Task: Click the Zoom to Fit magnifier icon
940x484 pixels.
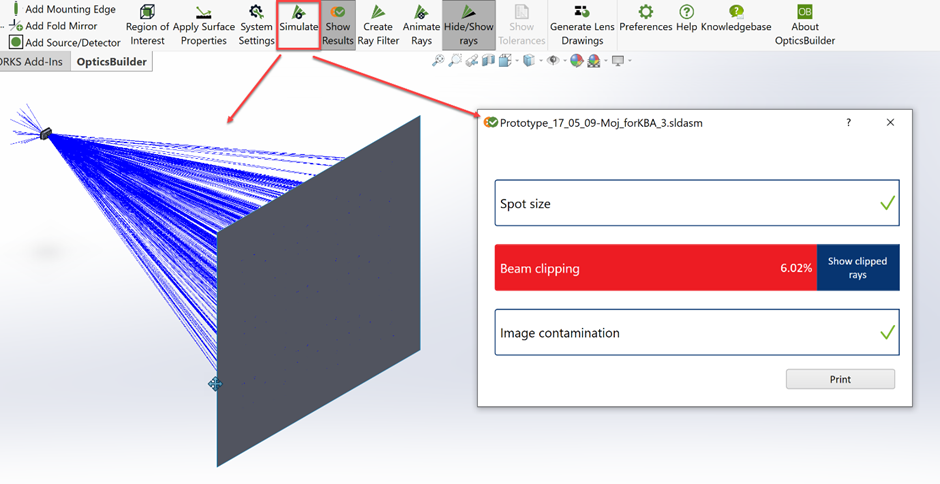Action: point(438,61)
